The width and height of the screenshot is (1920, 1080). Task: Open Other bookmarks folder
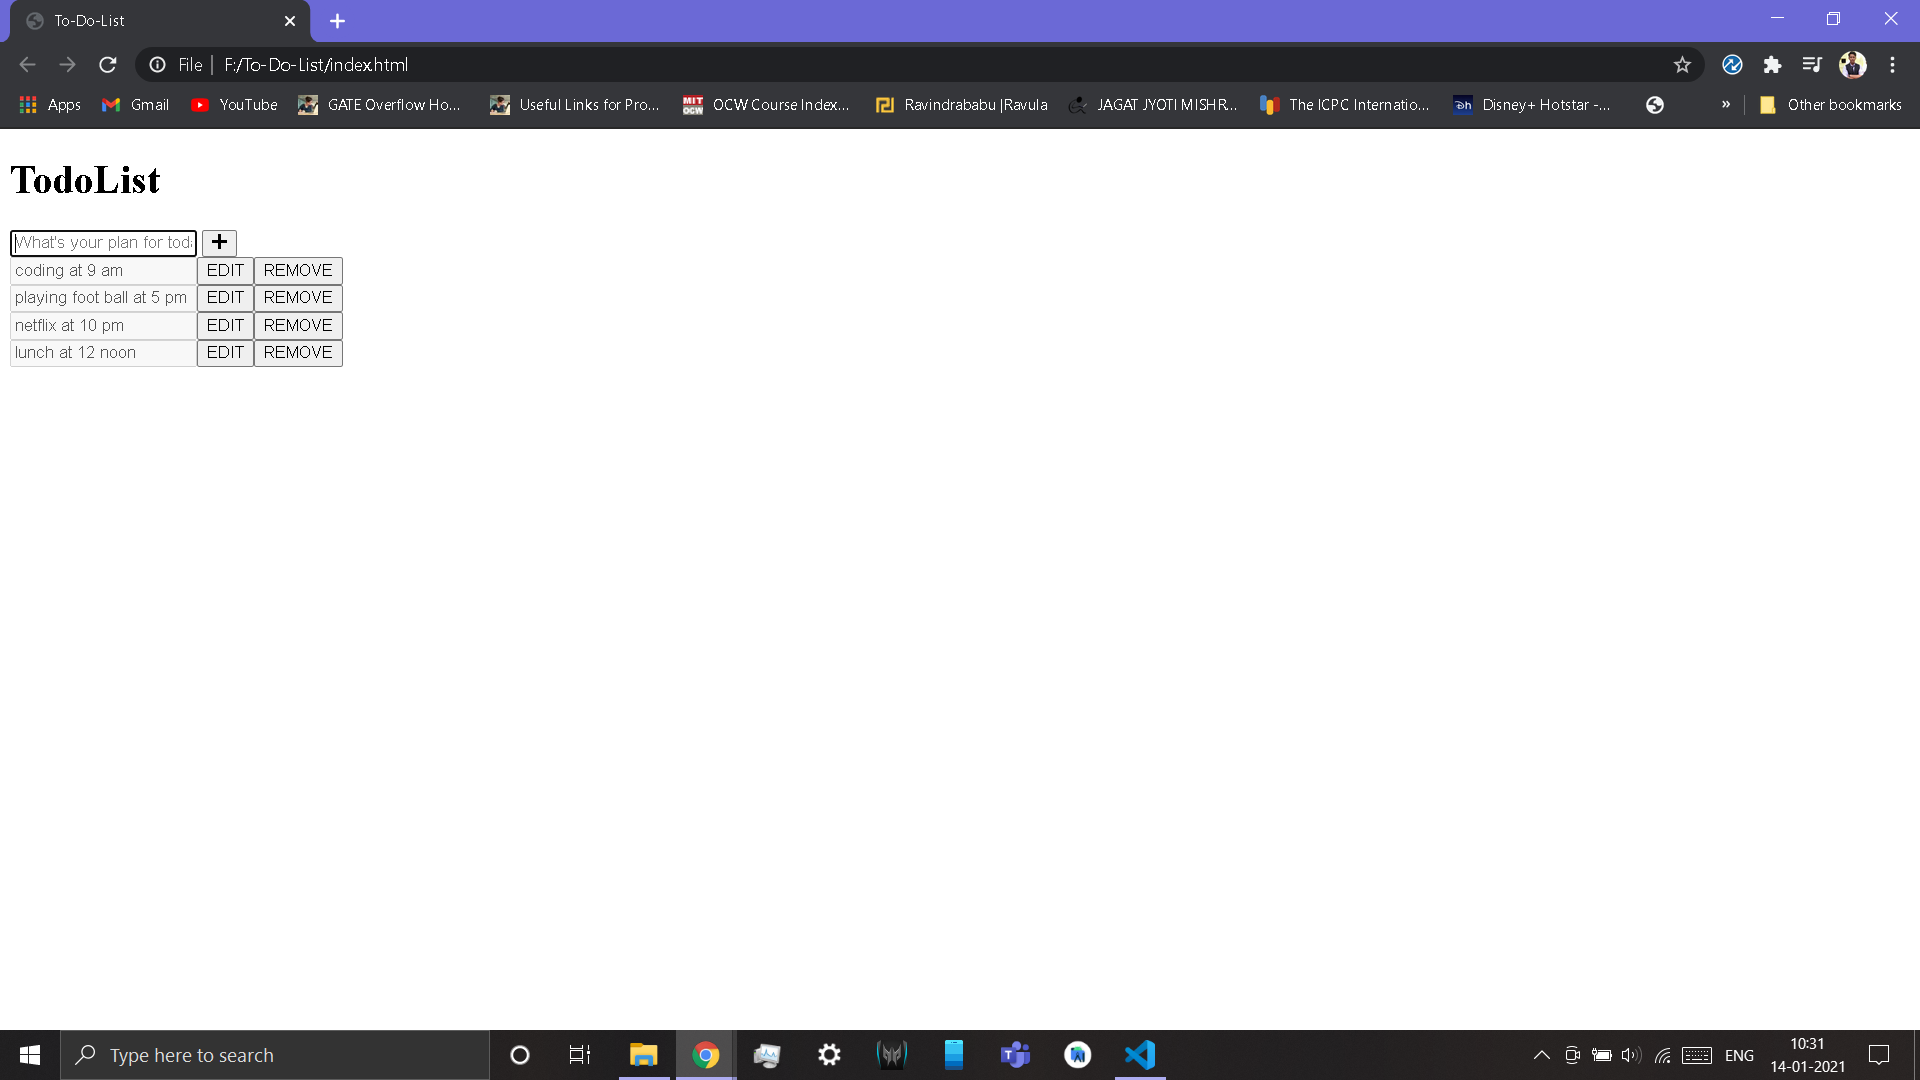pos(1831,105)
